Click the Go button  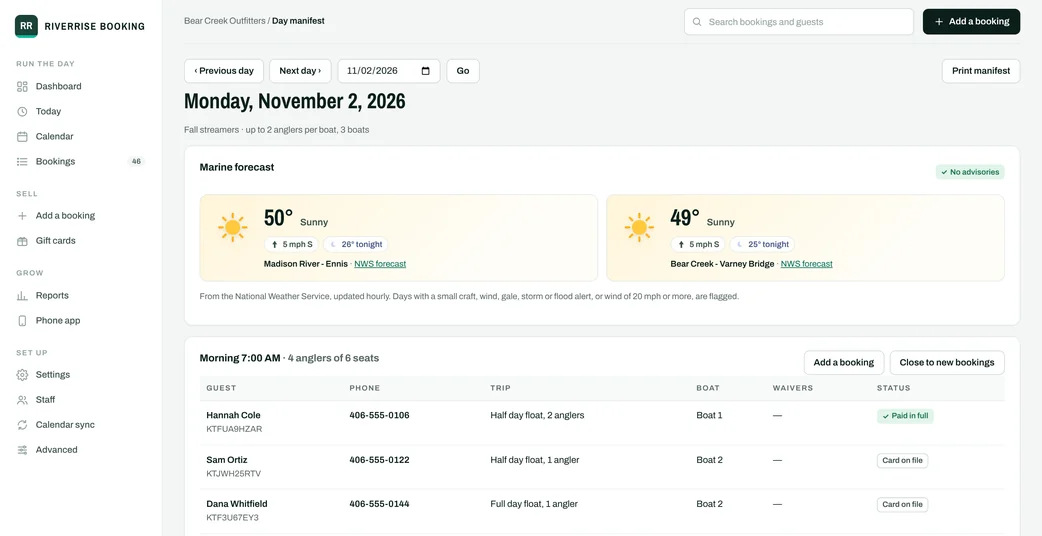click(463, 71)
